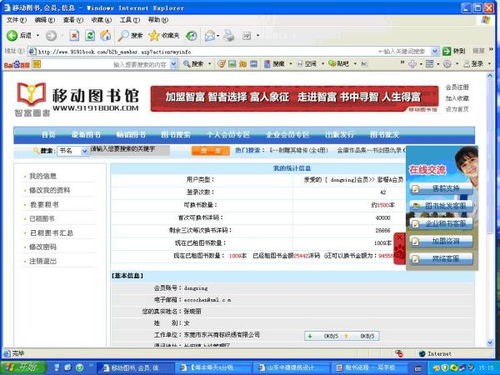Open 修改我的资料 in the left sidebar

point(50,190)
